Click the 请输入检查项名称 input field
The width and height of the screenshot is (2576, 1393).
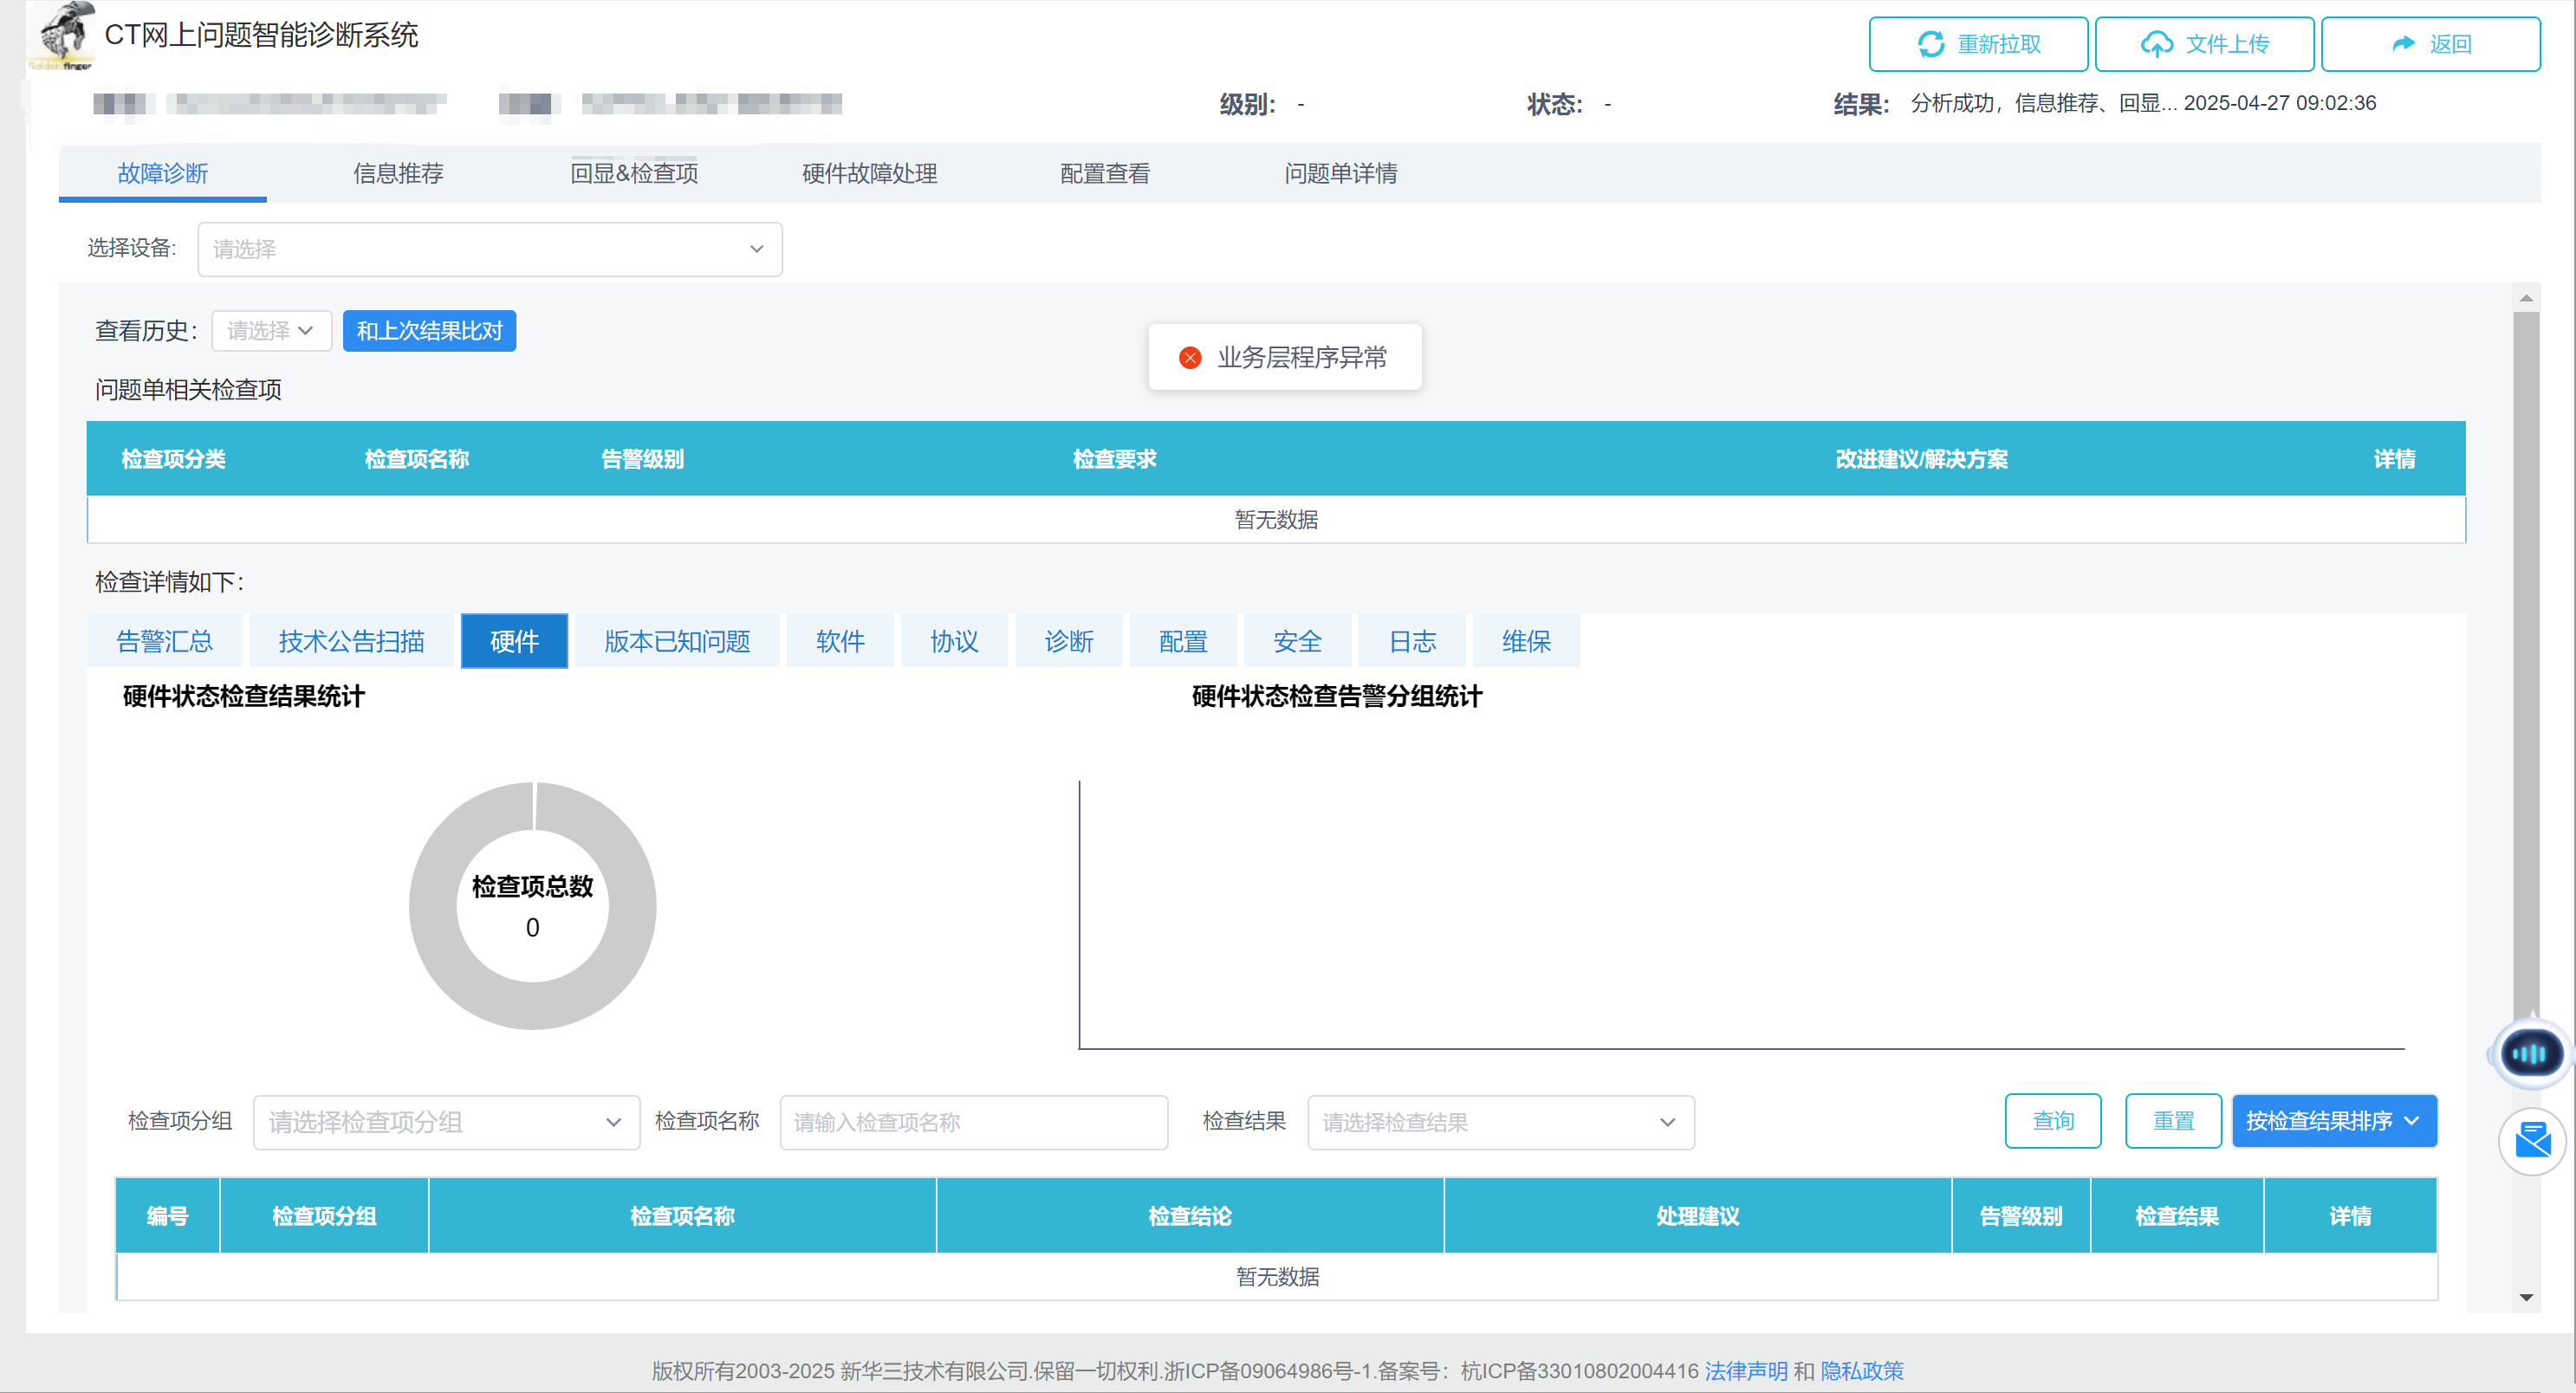pos(973,1122)
